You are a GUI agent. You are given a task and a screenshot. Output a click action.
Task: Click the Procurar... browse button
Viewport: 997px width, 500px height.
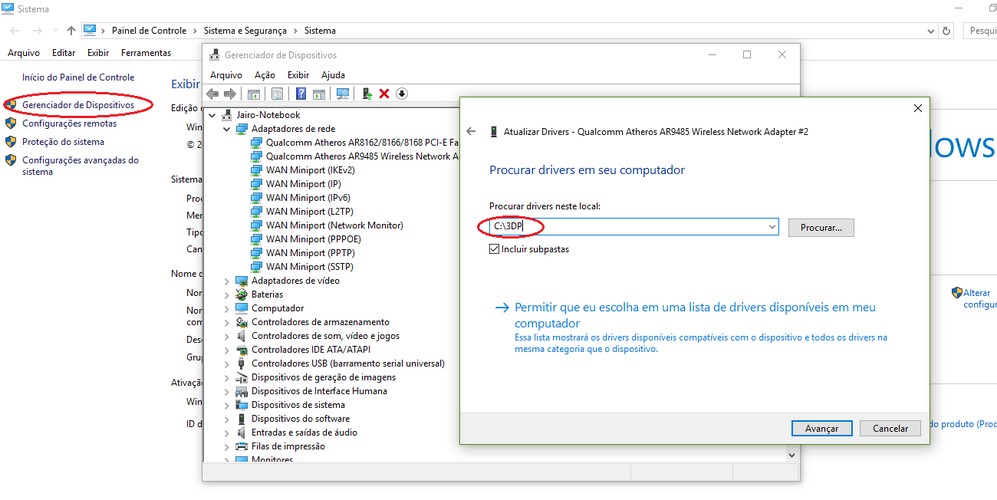point(821,227)
